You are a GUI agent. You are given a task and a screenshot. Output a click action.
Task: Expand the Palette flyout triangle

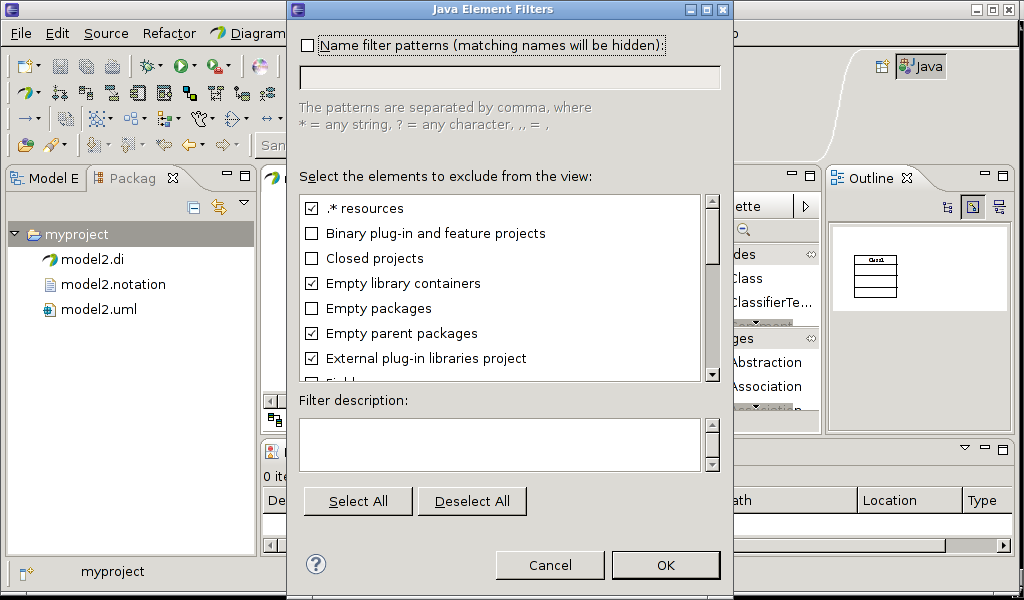pos(806,206)
